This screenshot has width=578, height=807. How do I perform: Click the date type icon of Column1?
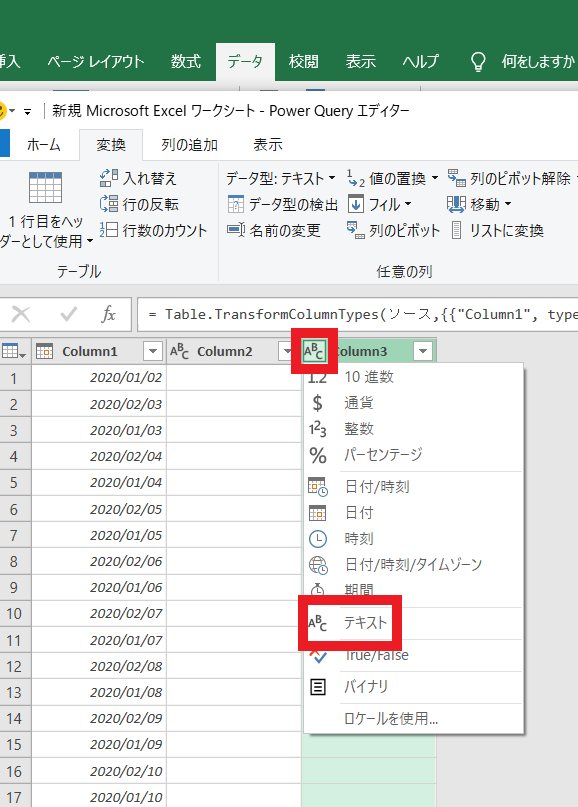coord(44,352)
